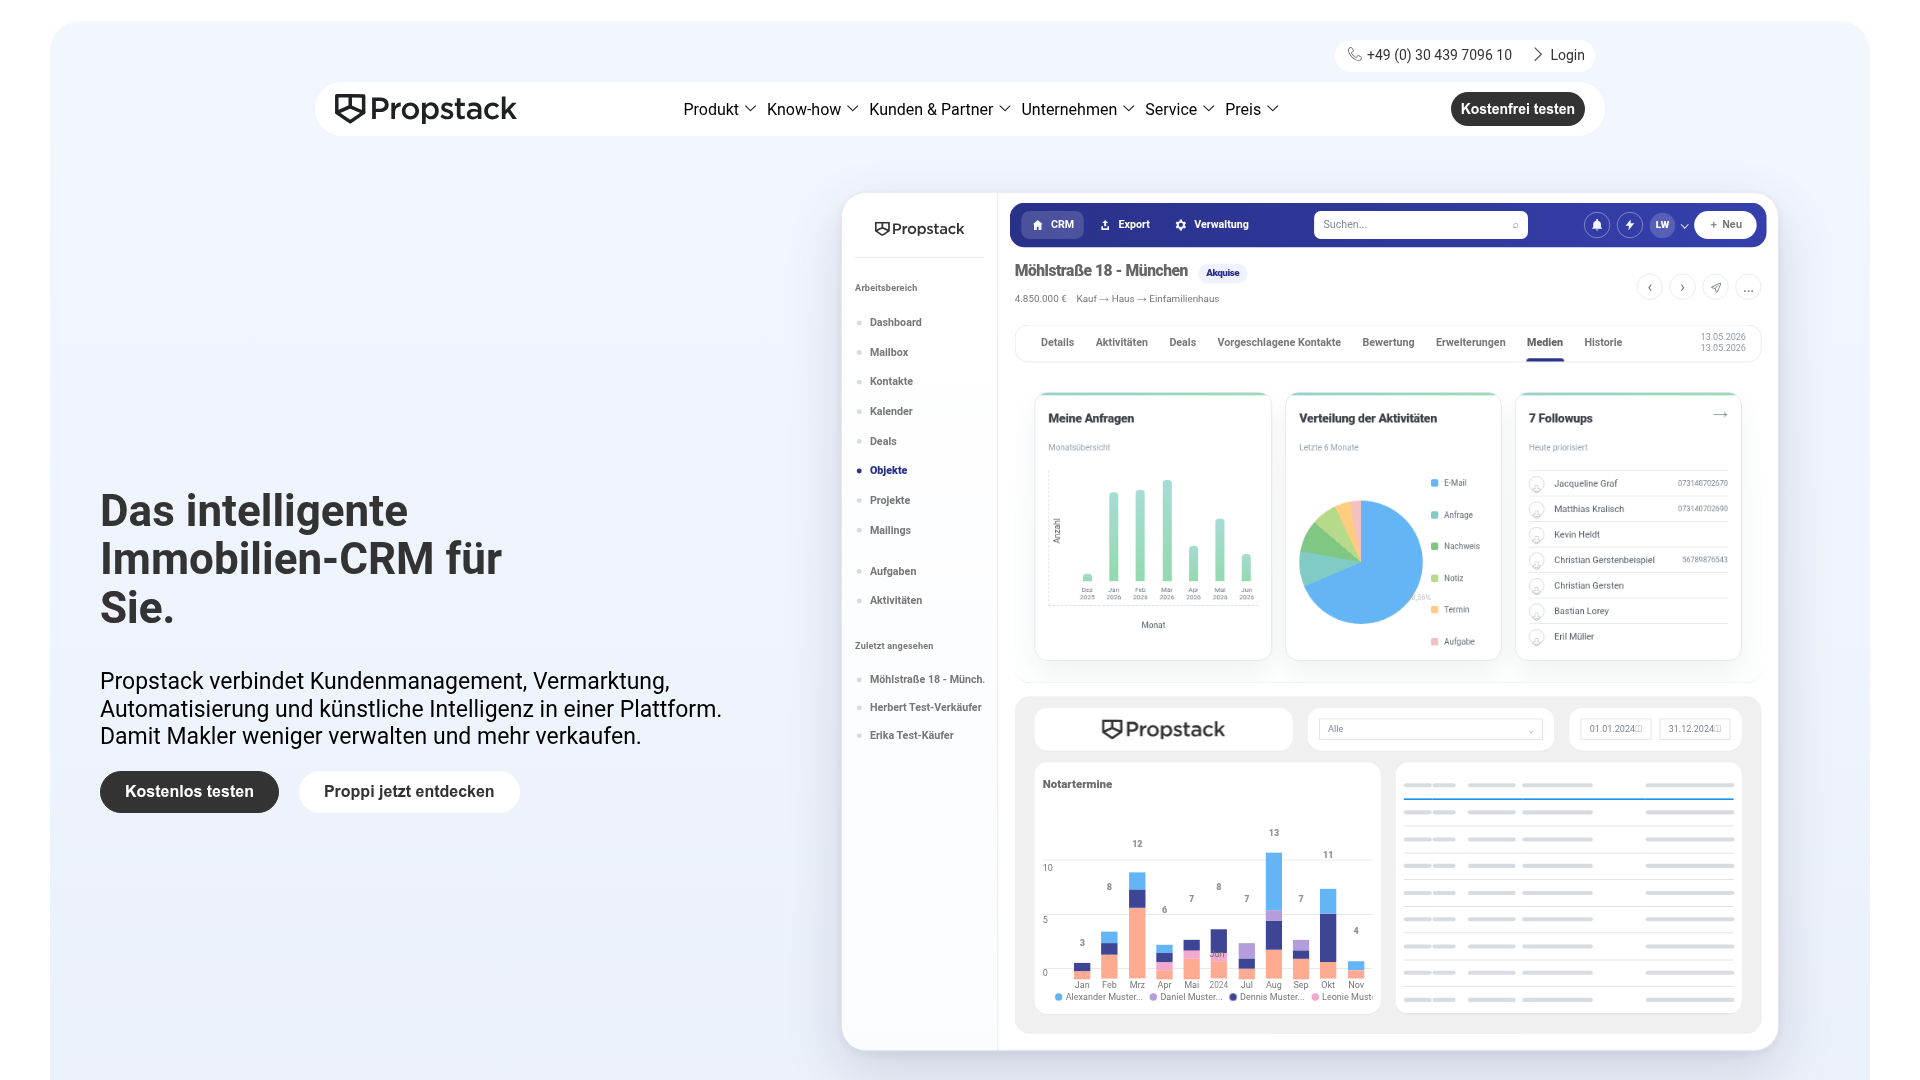Select recently viewed Herbert Test-Verkäufer
This screenshot has width=1920, height=1080.
(925, 708)
